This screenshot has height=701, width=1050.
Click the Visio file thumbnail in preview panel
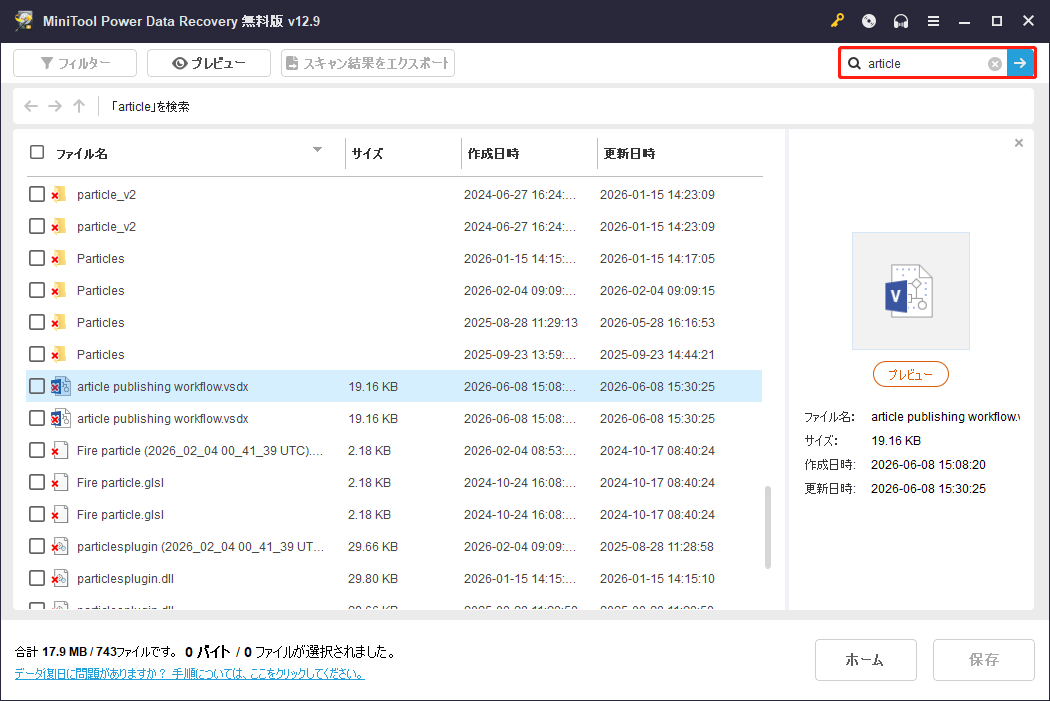point(910,291)
